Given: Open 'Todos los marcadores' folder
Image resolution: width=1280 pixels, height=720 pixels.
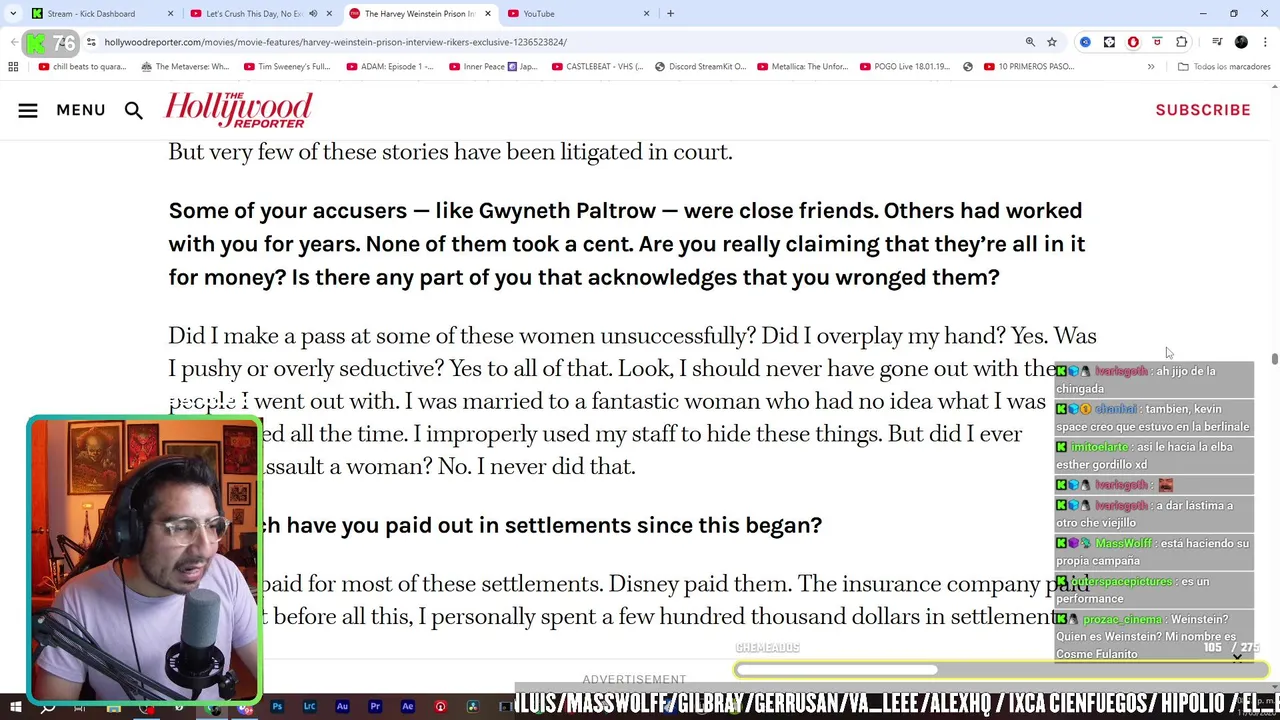Looking at the screenshot, I should pos(1224,66).
